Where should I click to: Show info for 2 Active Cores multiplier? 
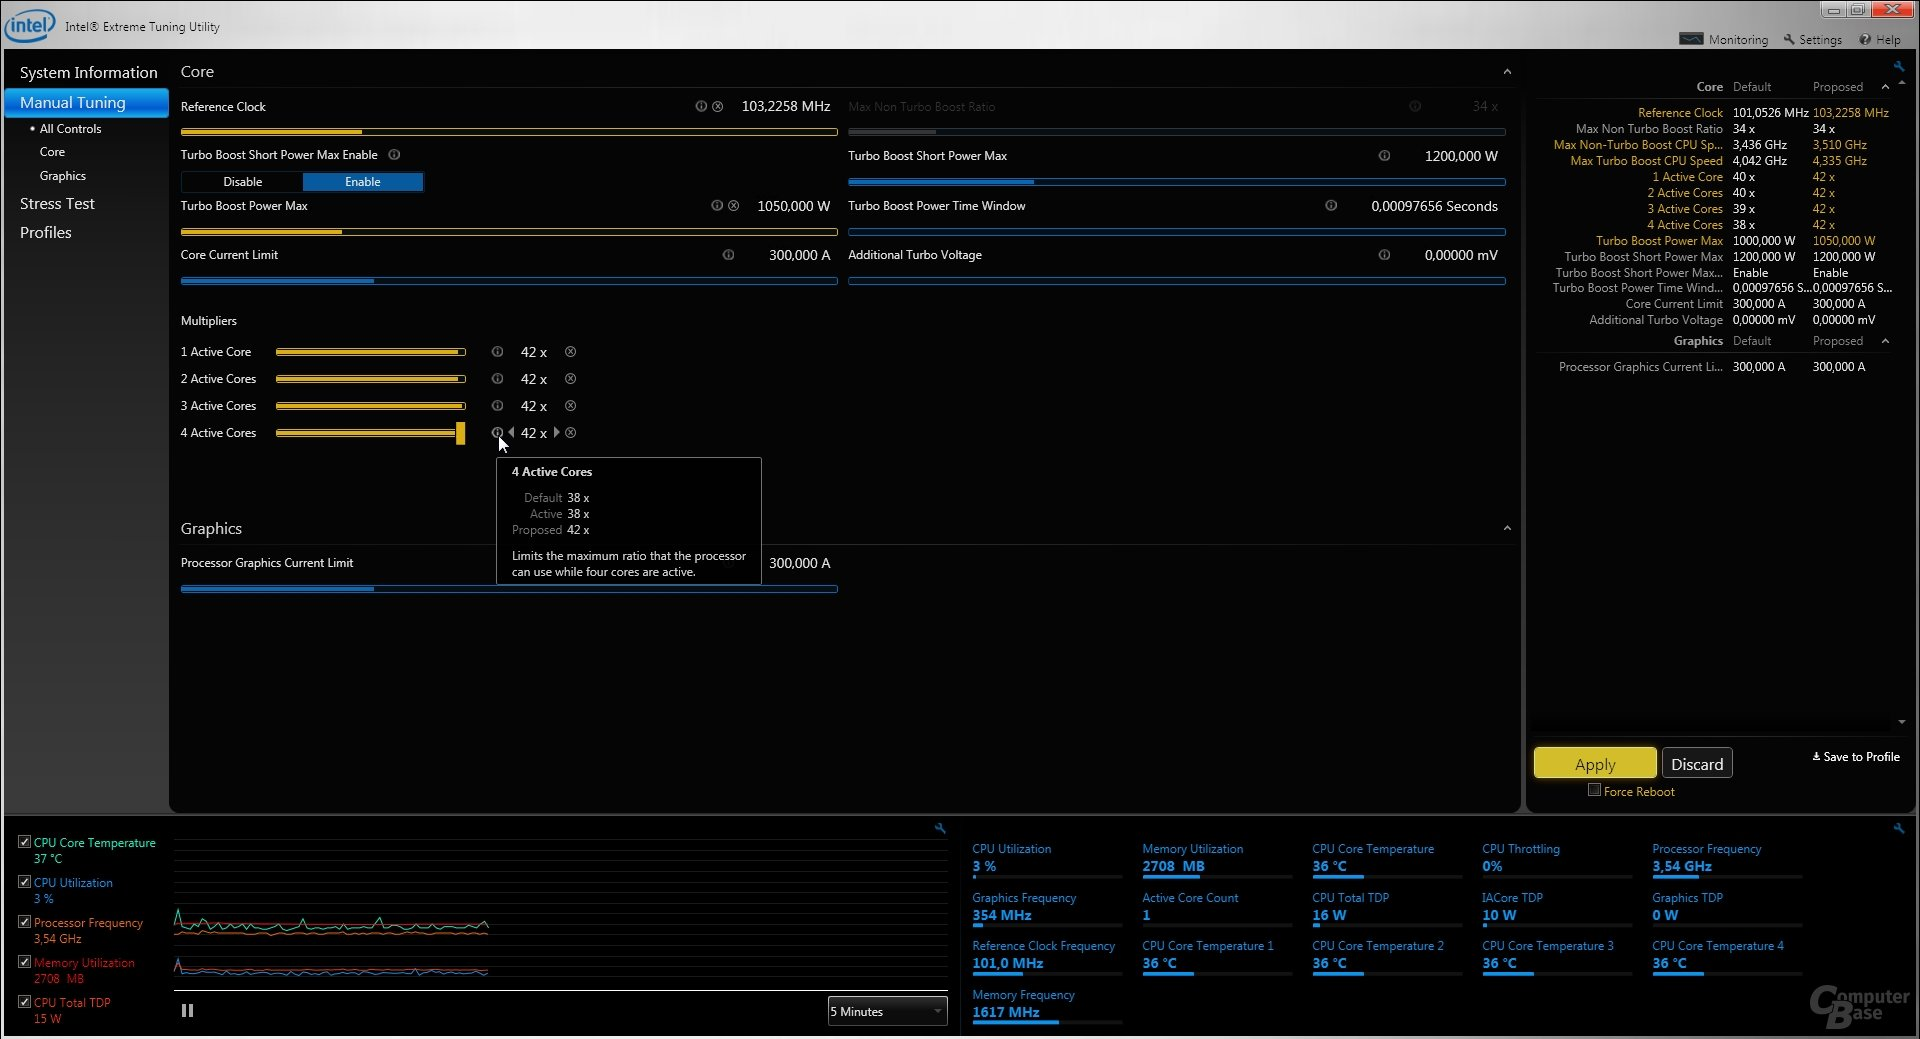point(497,379)
